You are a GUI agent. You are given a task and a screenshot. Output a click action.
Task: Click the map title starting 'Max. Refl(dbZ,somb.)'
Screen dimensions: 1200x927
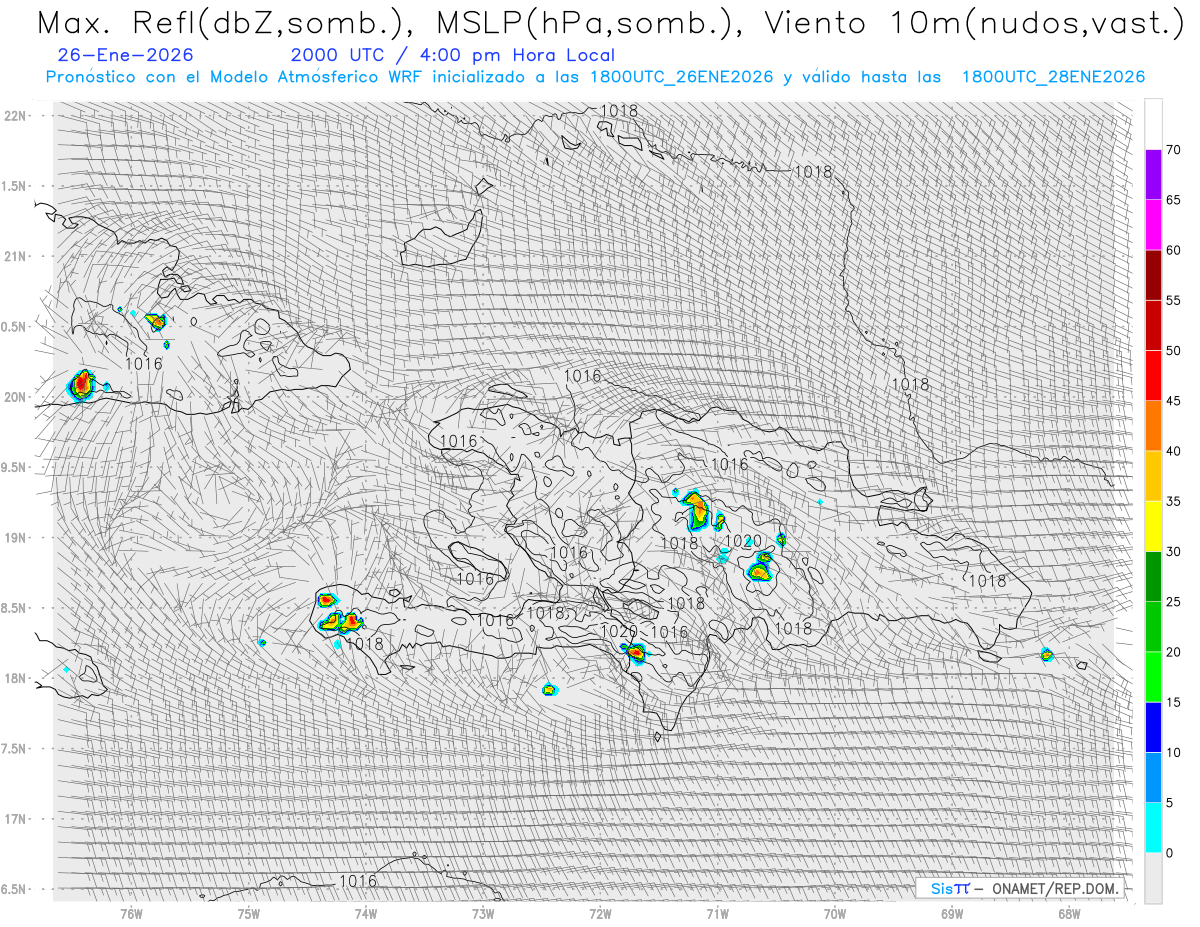point(610,24)
